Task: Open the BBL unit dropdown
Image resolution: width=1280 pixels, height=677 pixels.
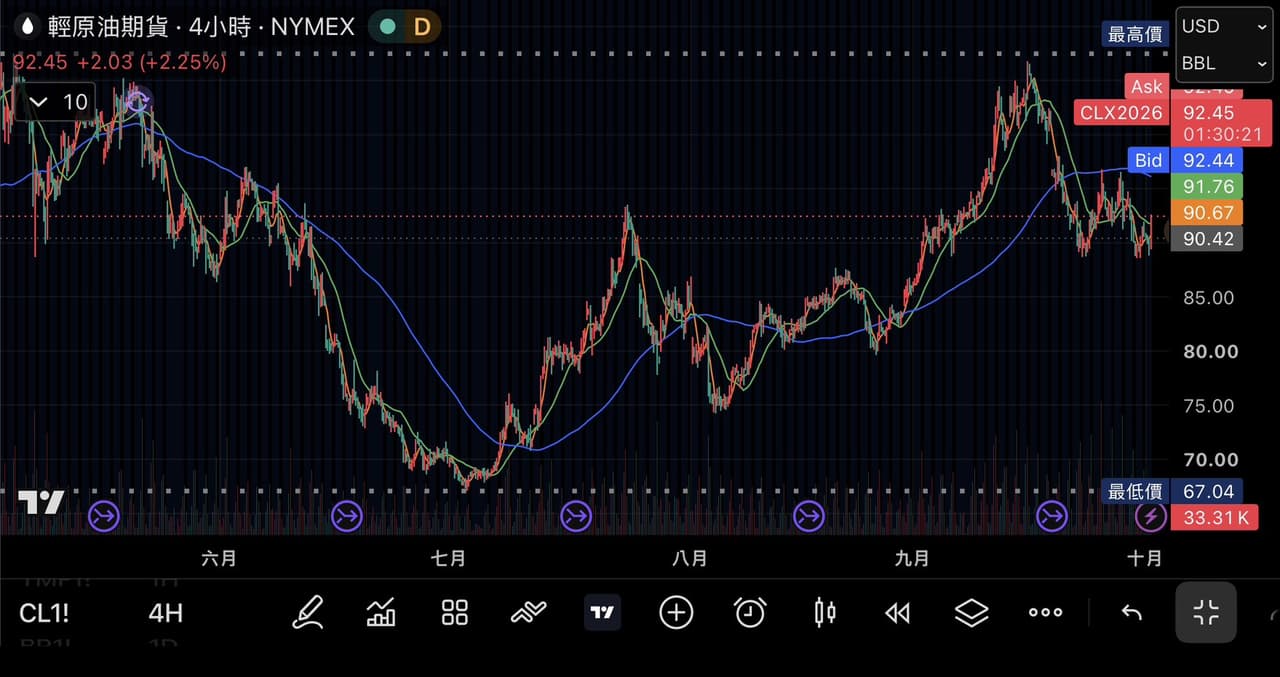Action: tap(1224, 63)
